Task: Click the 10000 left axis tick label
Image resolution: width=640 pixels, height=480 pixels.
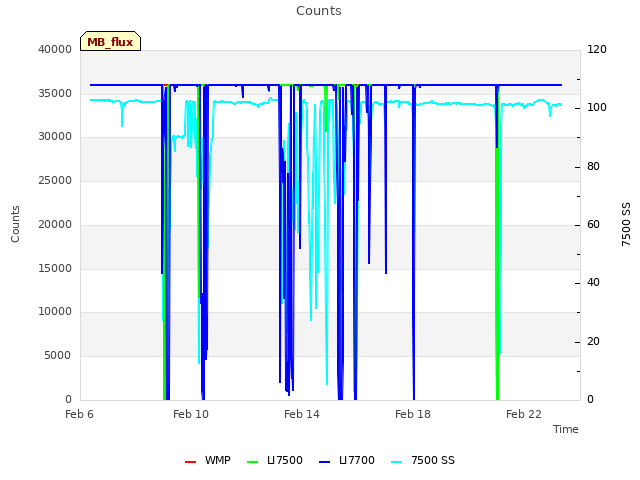Action: (x=55, y=312)
